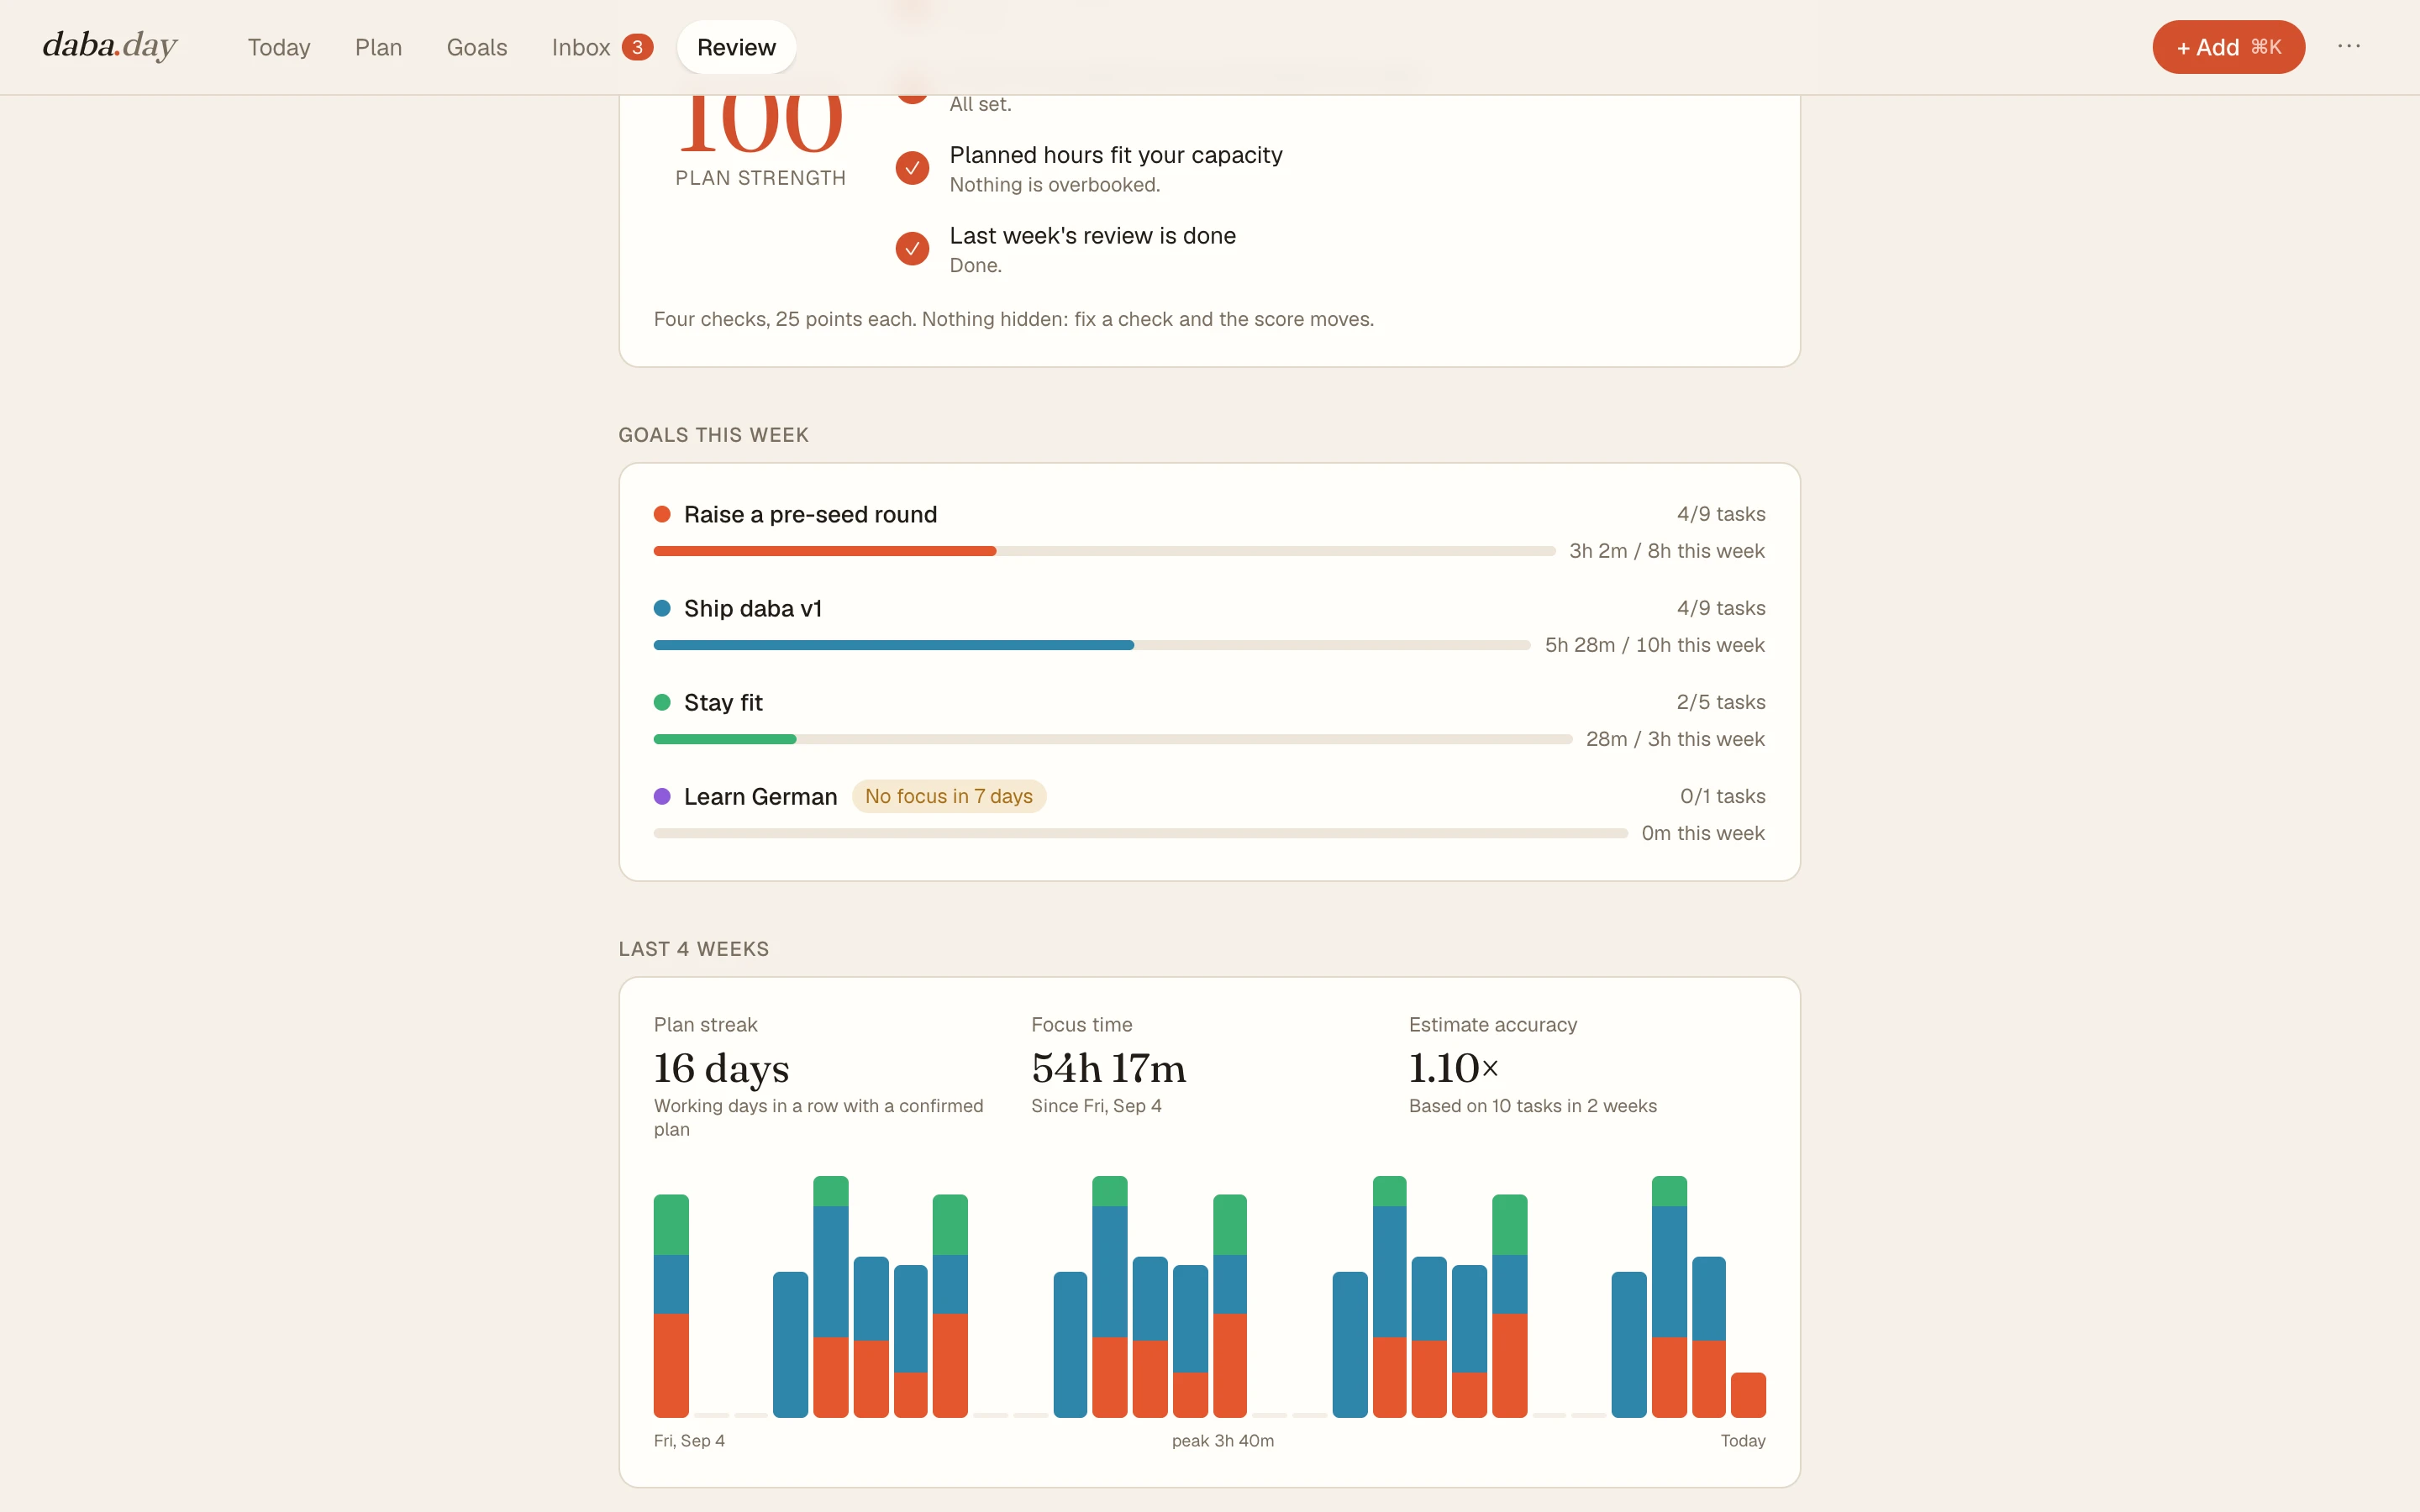This screenshot has height=1512, width=2420.
Task: Click the Today chart axis label
Action: pyautogui.click(x=1742, y=1440)
